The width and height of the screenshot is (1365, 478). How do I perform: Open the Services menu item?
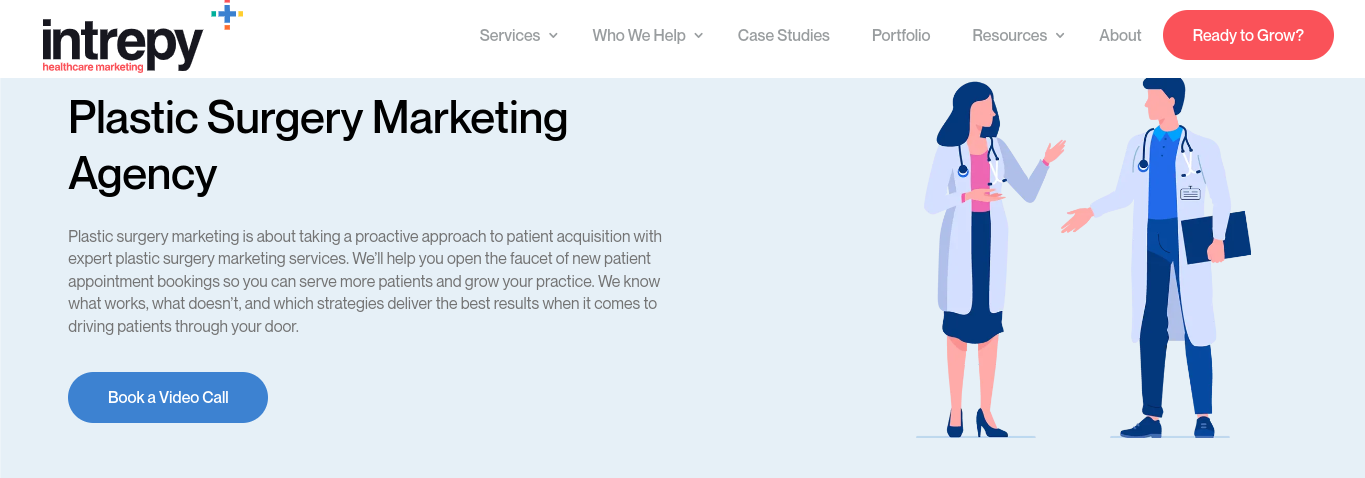click(x=509, y=36)
